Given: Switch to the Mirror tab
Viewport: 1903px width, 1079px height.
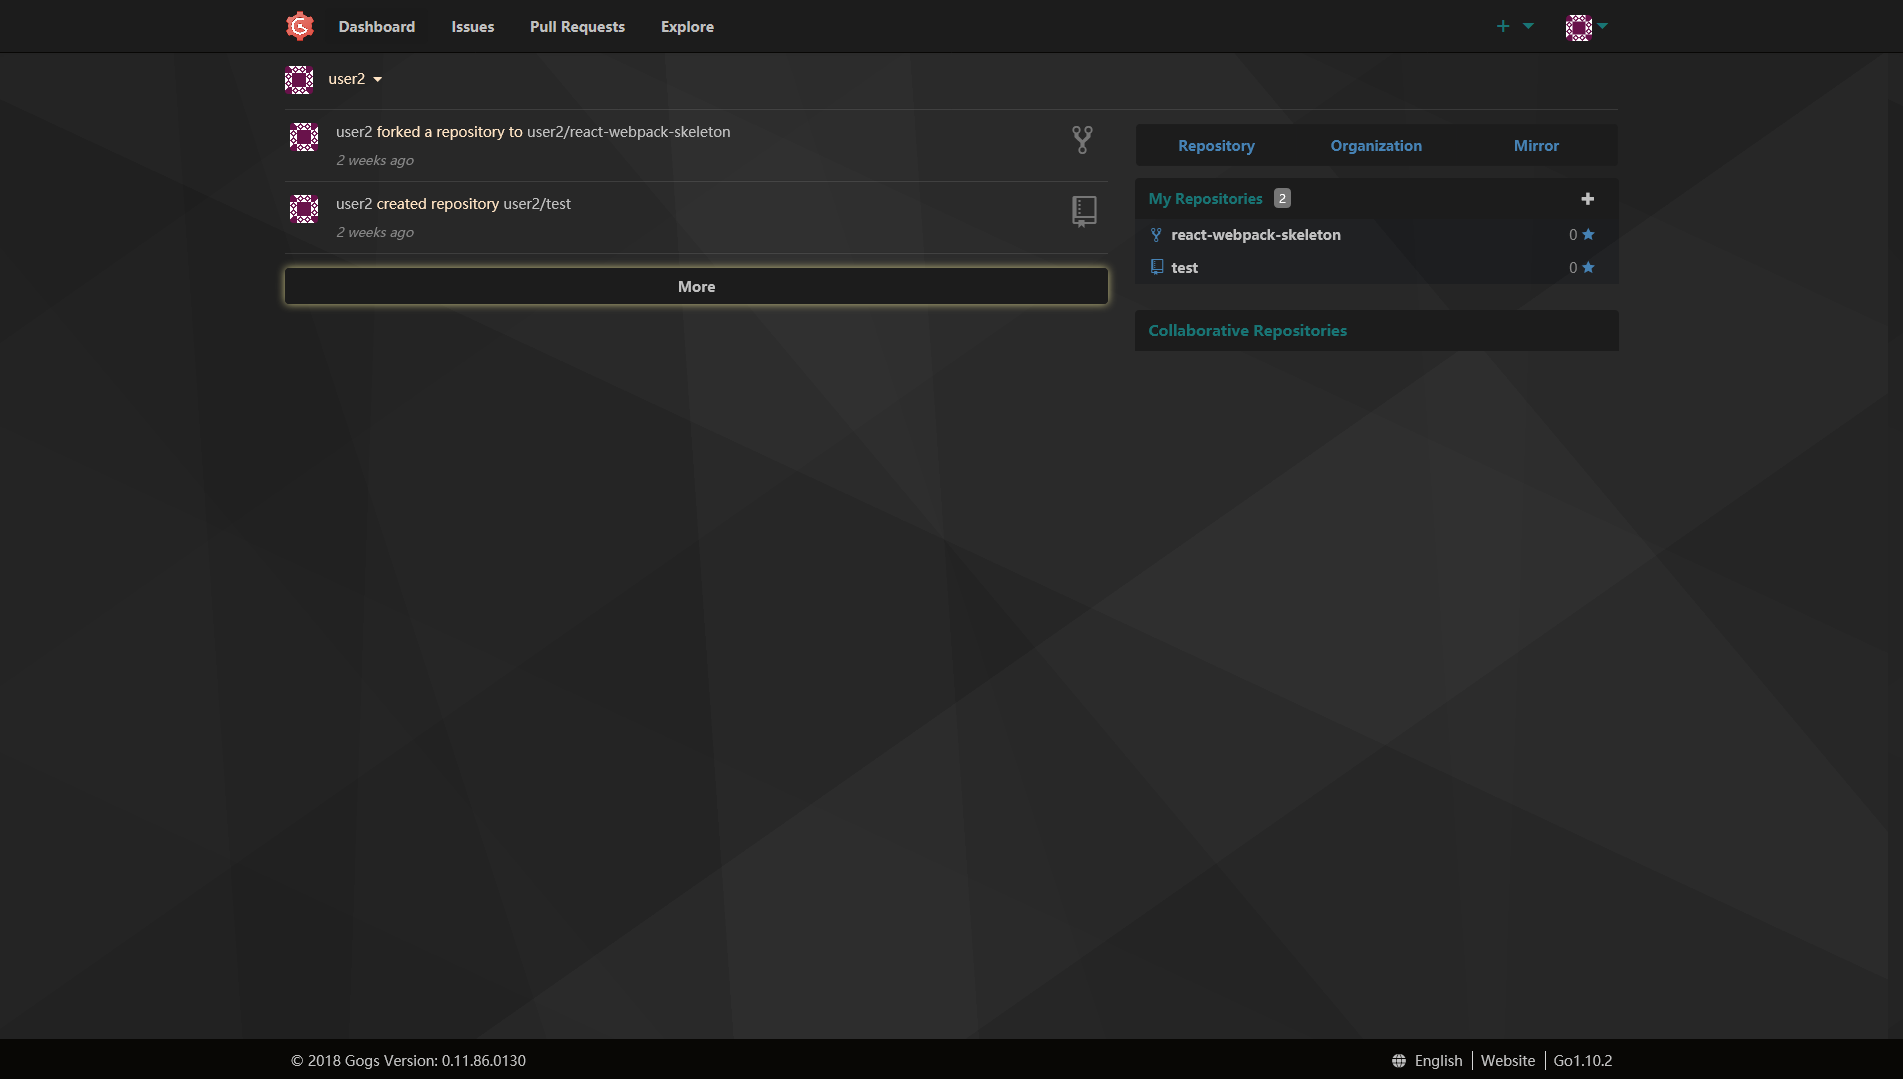Looking at the screenshot, I should [x=1535, y=146].
